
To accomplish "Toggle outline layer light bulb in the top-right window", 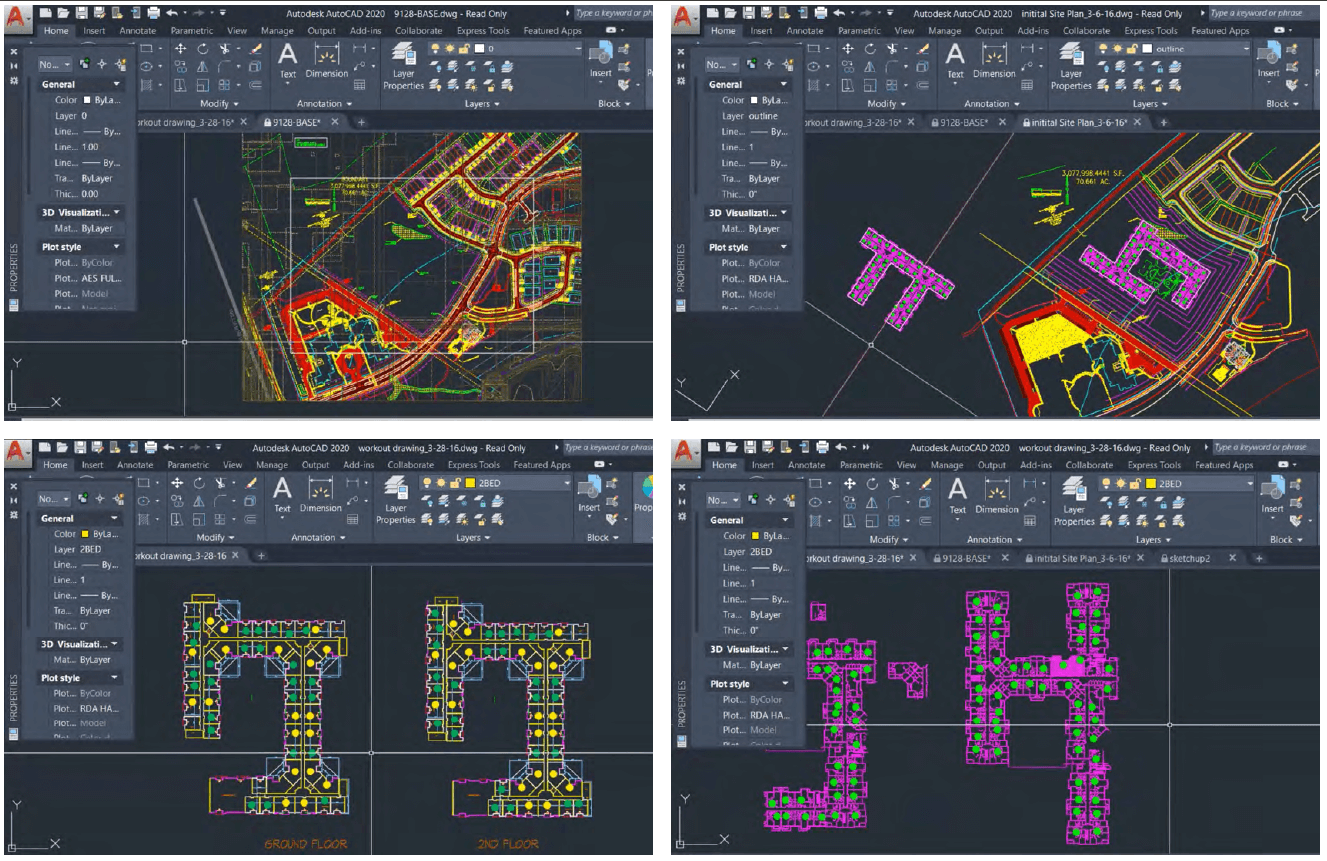I will tap(1103, 49).
